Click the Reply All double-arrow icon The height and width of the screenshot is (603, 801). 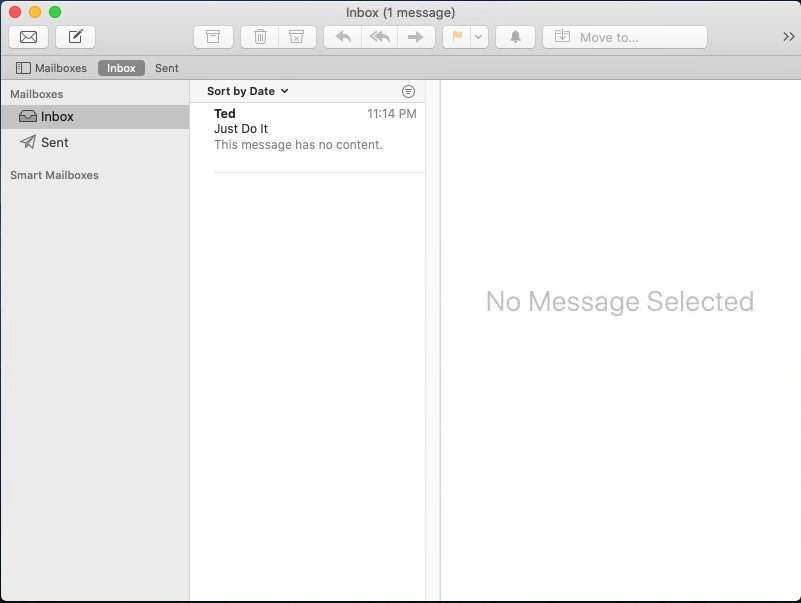click(x=379, y=37)
